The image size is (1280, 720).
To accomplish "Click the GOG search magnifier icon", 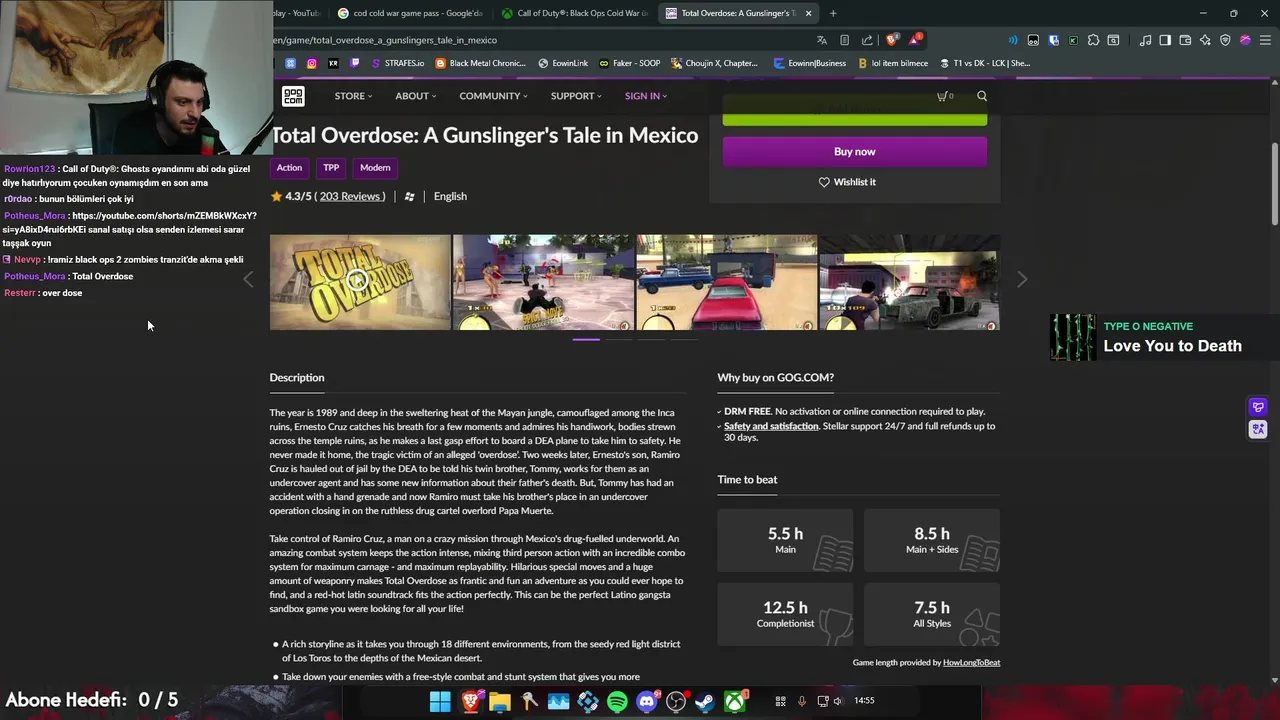I will point(982,96).
